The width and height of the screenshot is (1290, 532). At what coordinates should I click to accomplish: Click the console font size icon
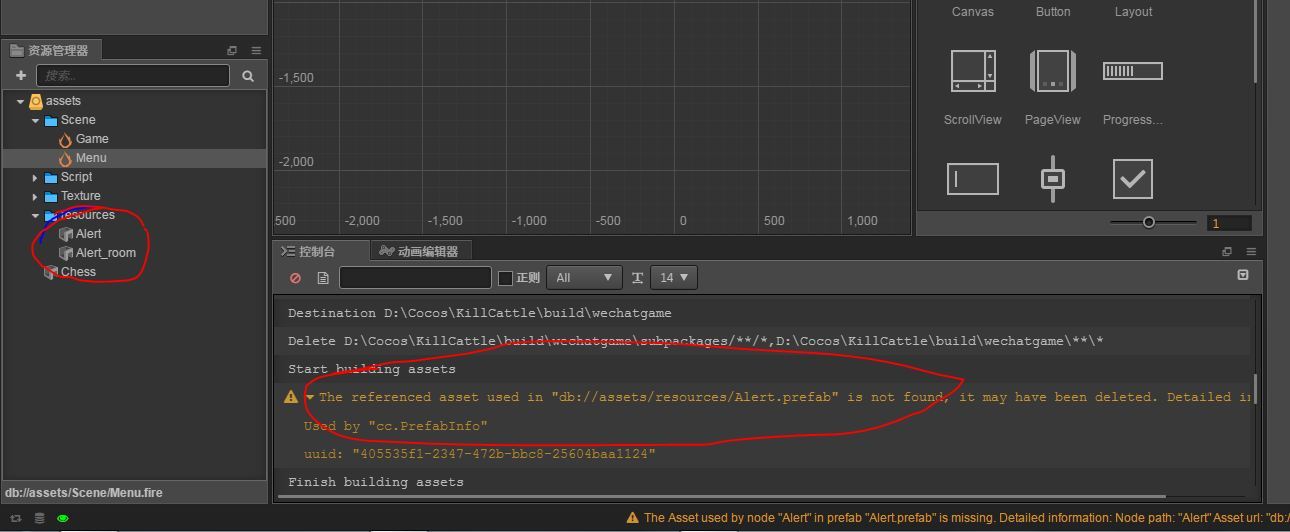click(x=637, y=278)
